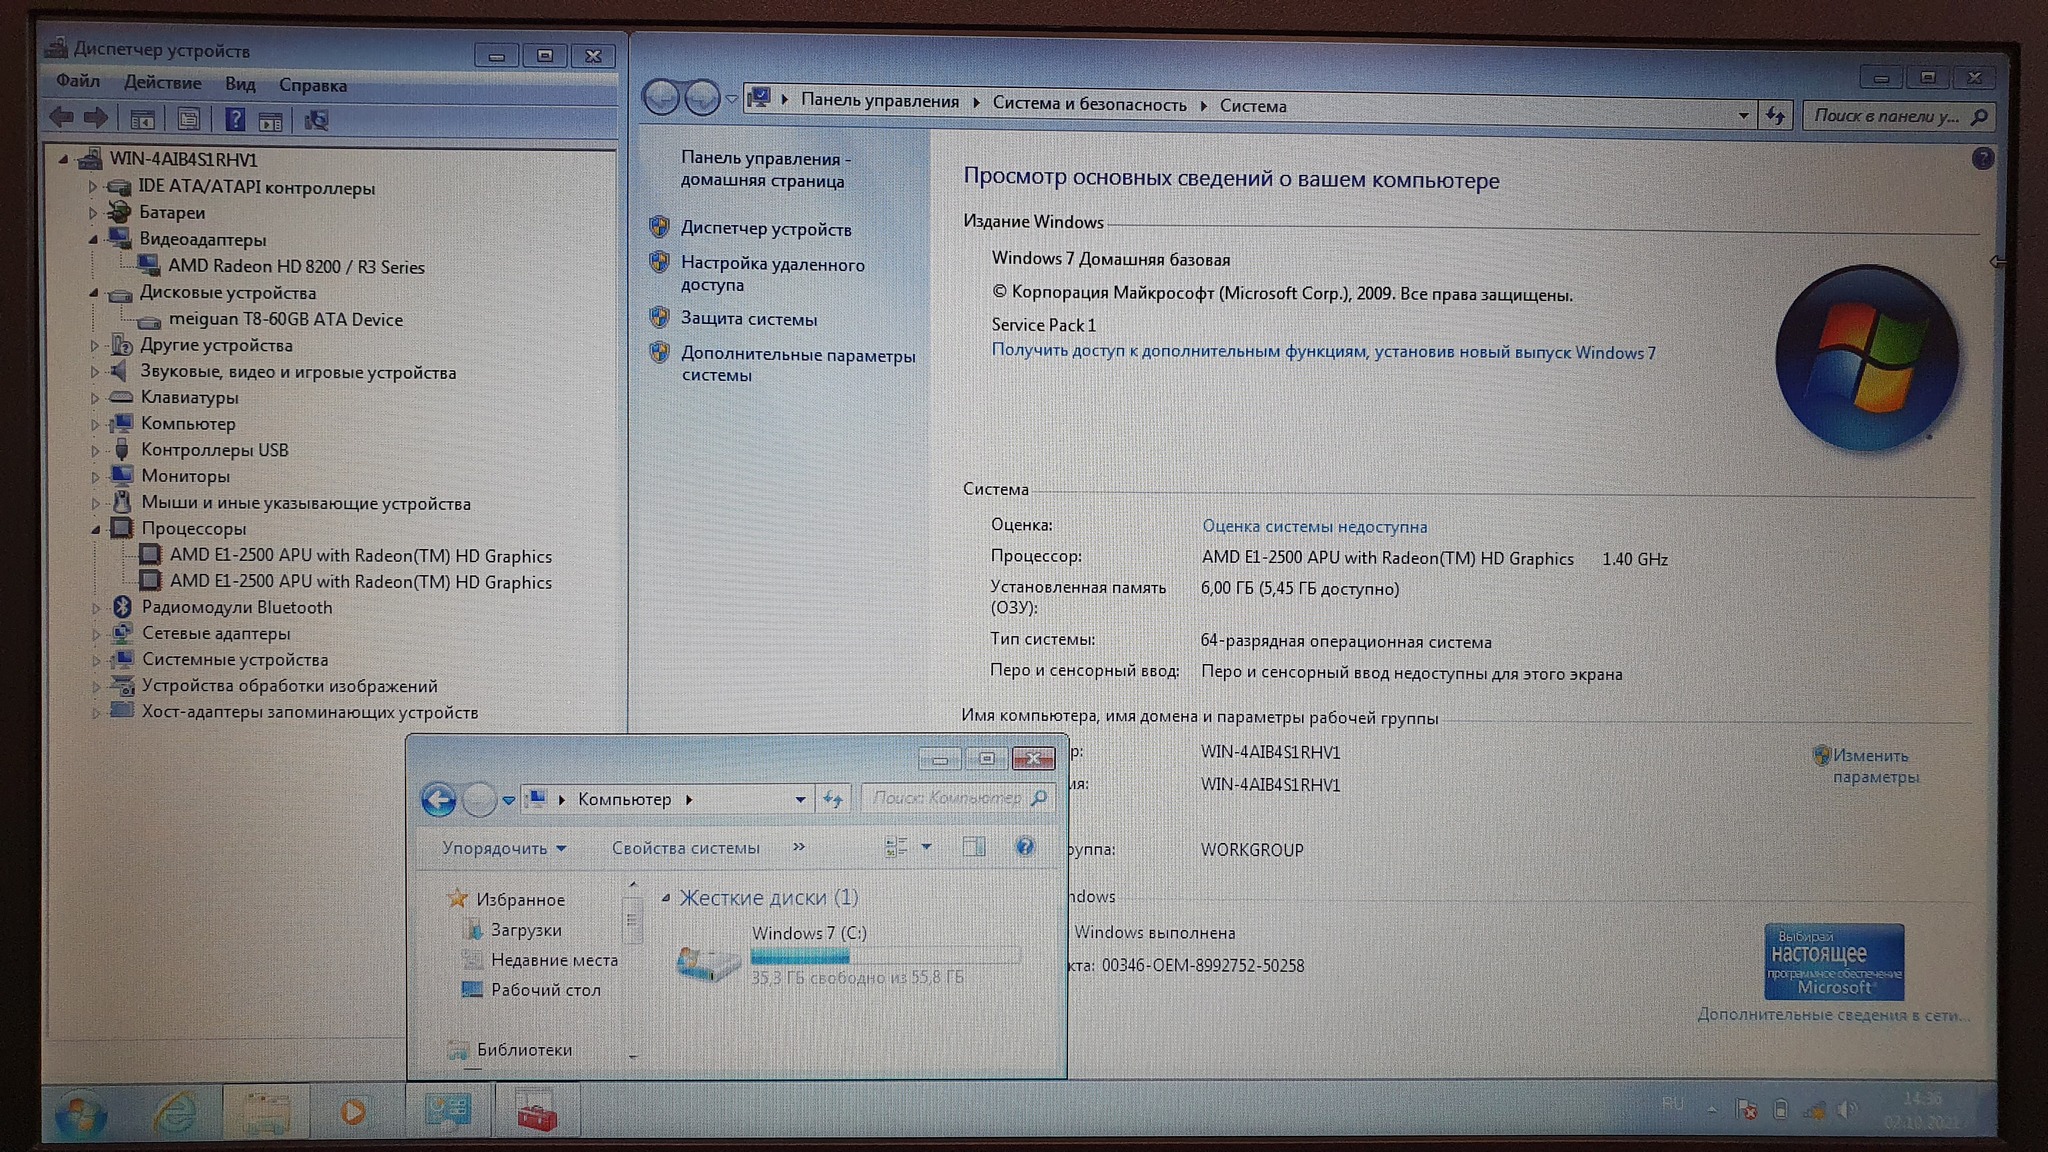Open Internet Explorer from the taskbar
This screenshot has height=1152, width=2048.
click(176, 1111)
